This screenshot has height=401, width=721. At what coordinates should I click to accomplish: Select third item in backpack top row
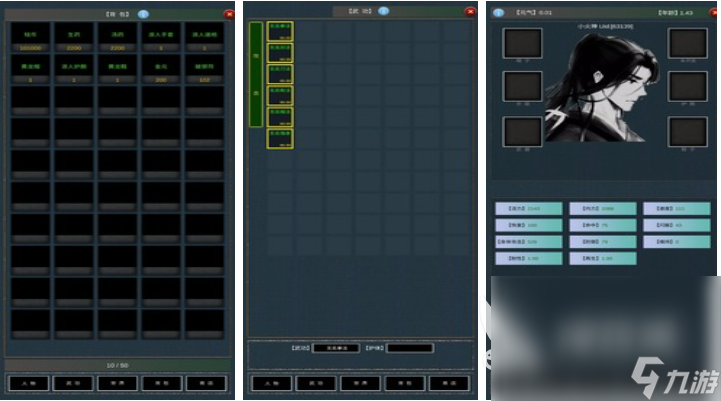click(x=117, y=37)
